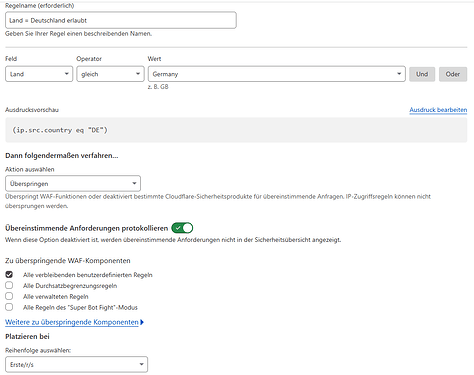Open the Aktion auswählen dropdown showing Überspringen
Image resolution: width=474 pixels, height=375 pixels.
73,184
